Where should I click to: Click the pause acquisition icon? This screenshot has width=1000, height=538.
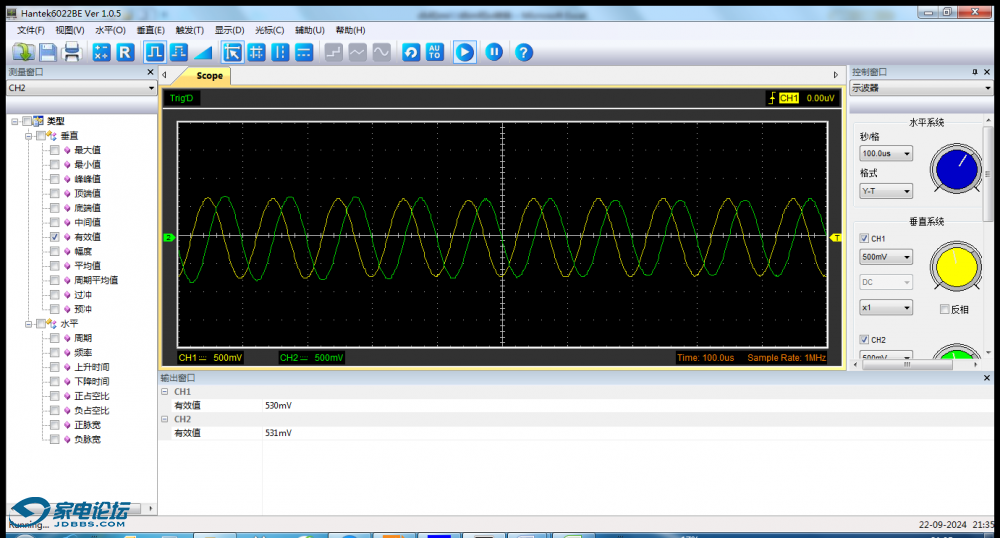[x=494, y=52]
